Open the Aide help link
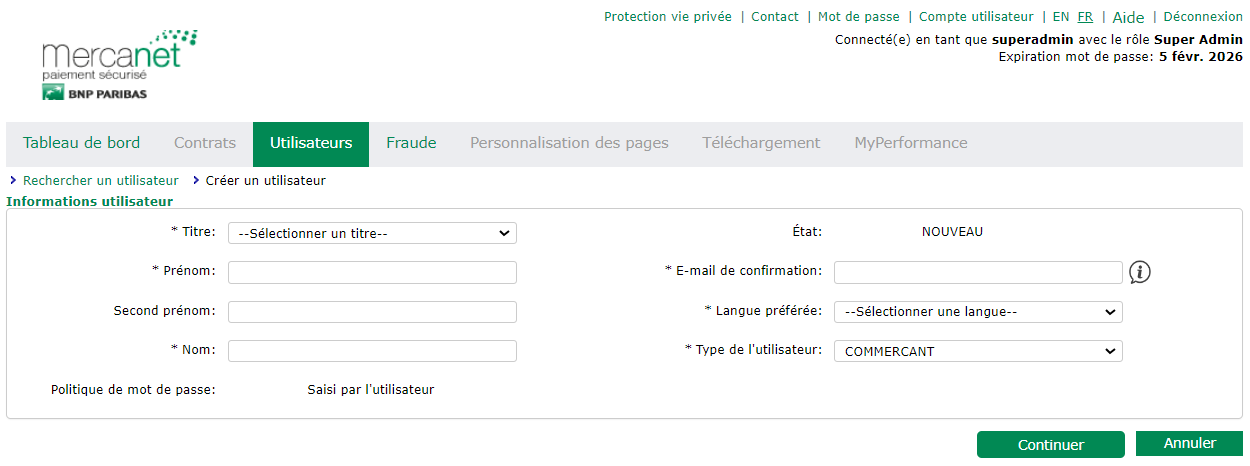 [x=1128, y=18]
